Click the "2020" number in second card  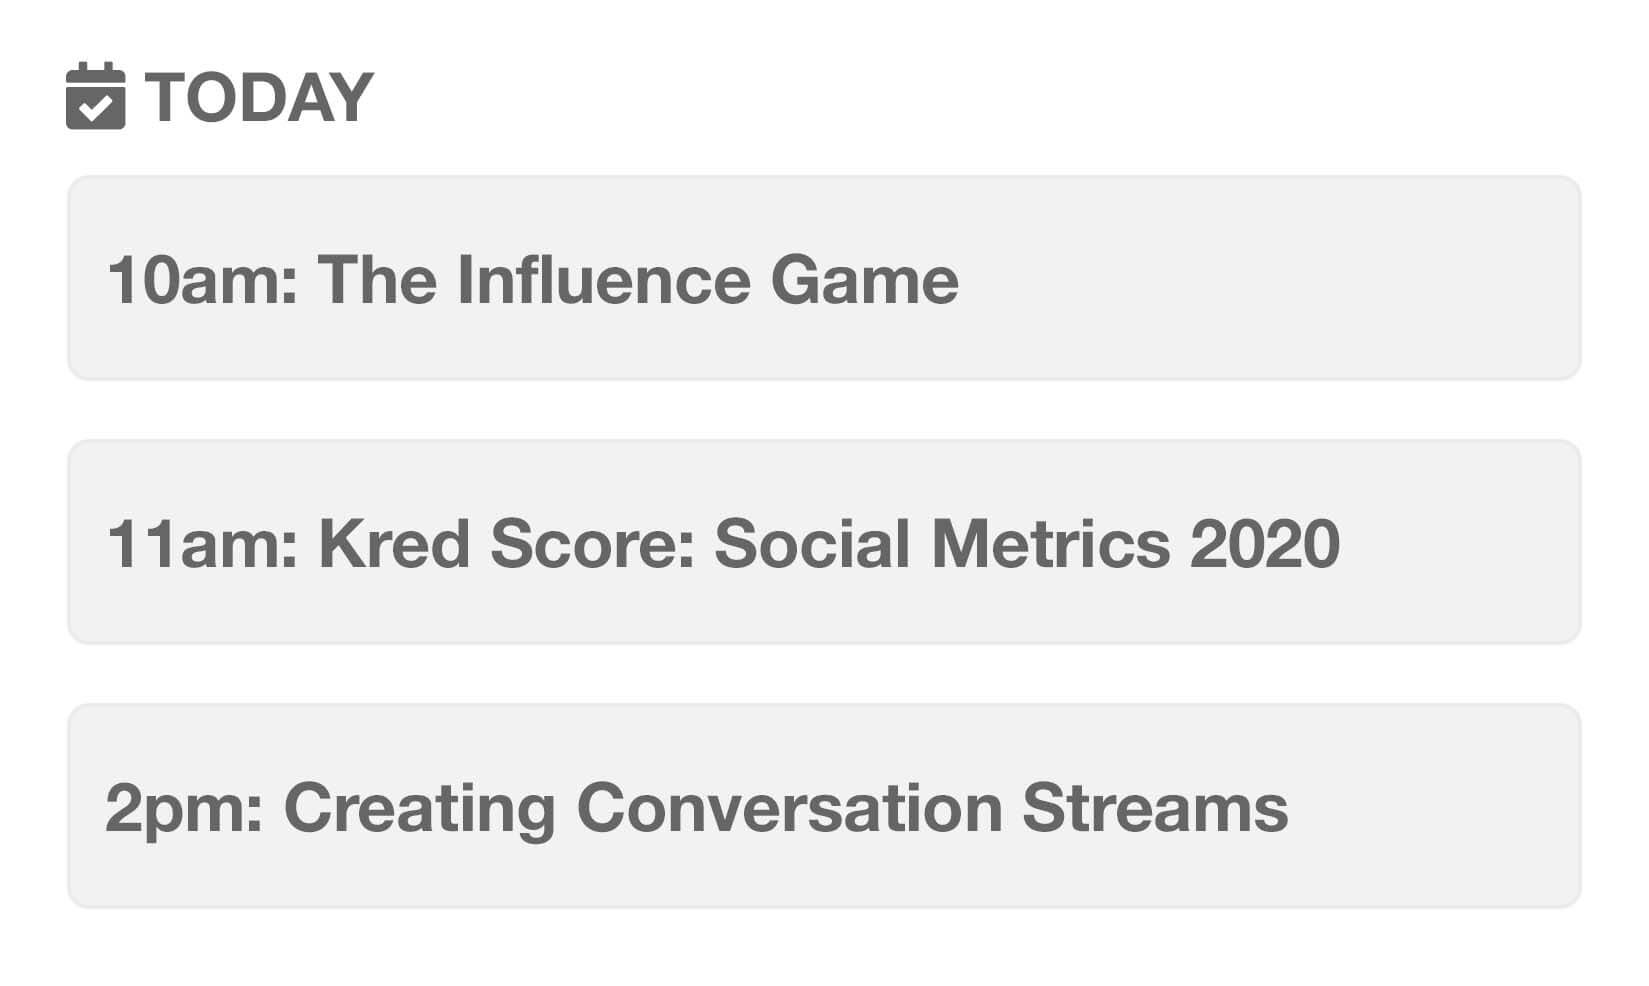pos(1265,543)
